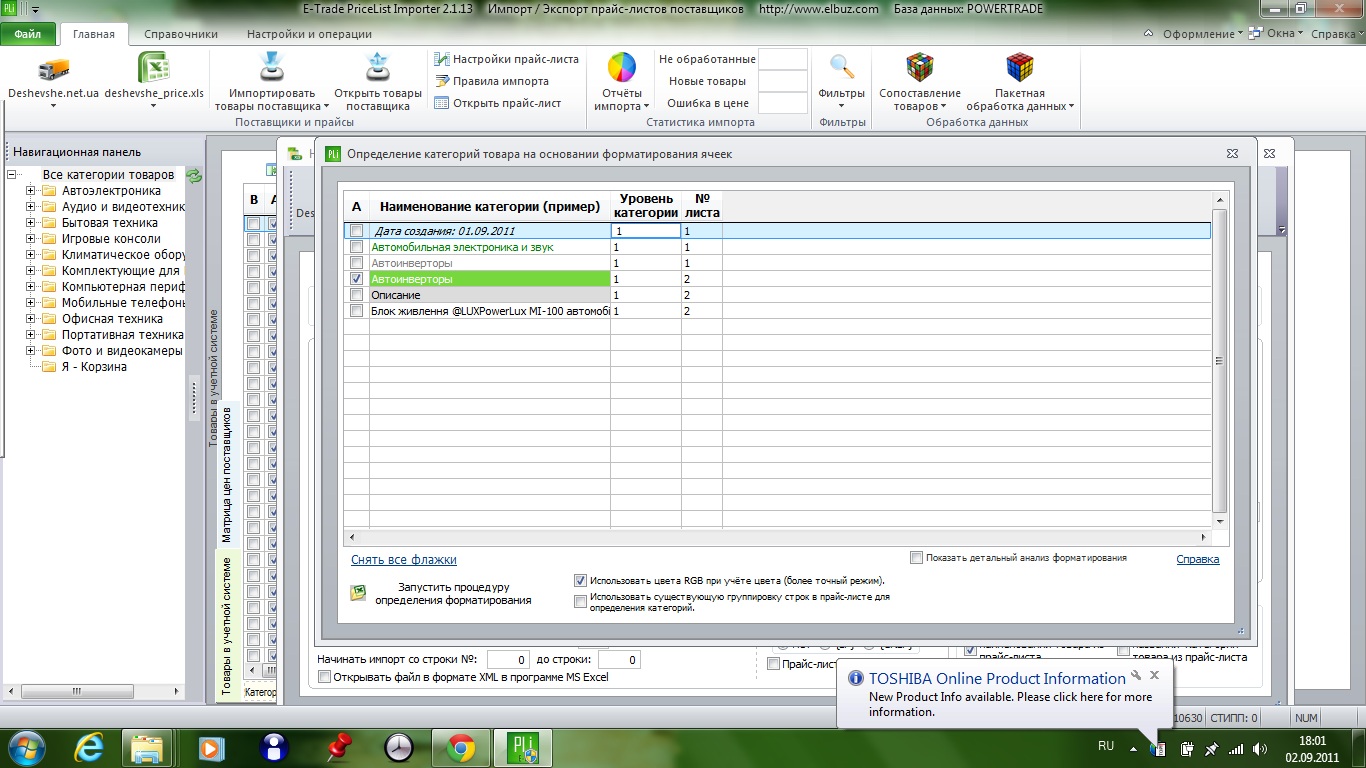Viewport: 1366px width, 768px height.
Task: Open the Windows Start menu
Action: coord(27,747)
